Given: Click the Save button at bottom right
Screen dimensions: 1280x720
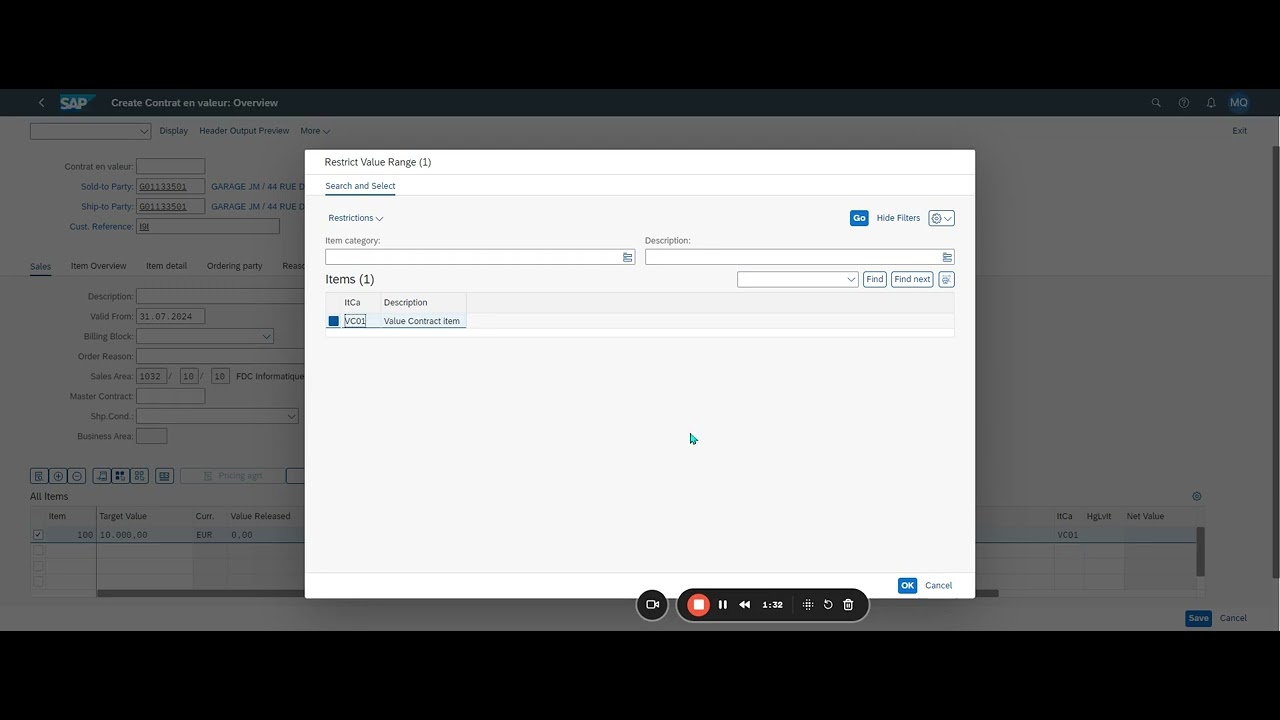Looking at the screenshot, I should coord(1198,618).
